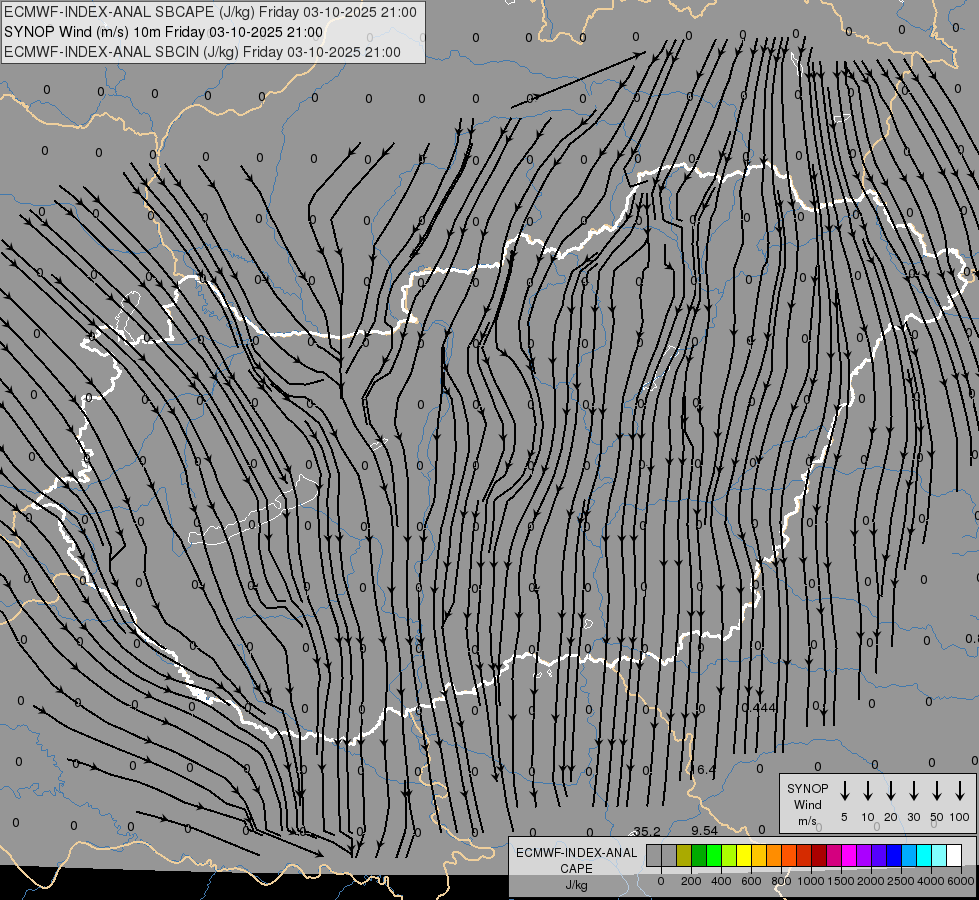Select the sky-blue swatch after 2500 tick
Image resolution: width=979 pixels, height=900 pixels.
[908, 856]
